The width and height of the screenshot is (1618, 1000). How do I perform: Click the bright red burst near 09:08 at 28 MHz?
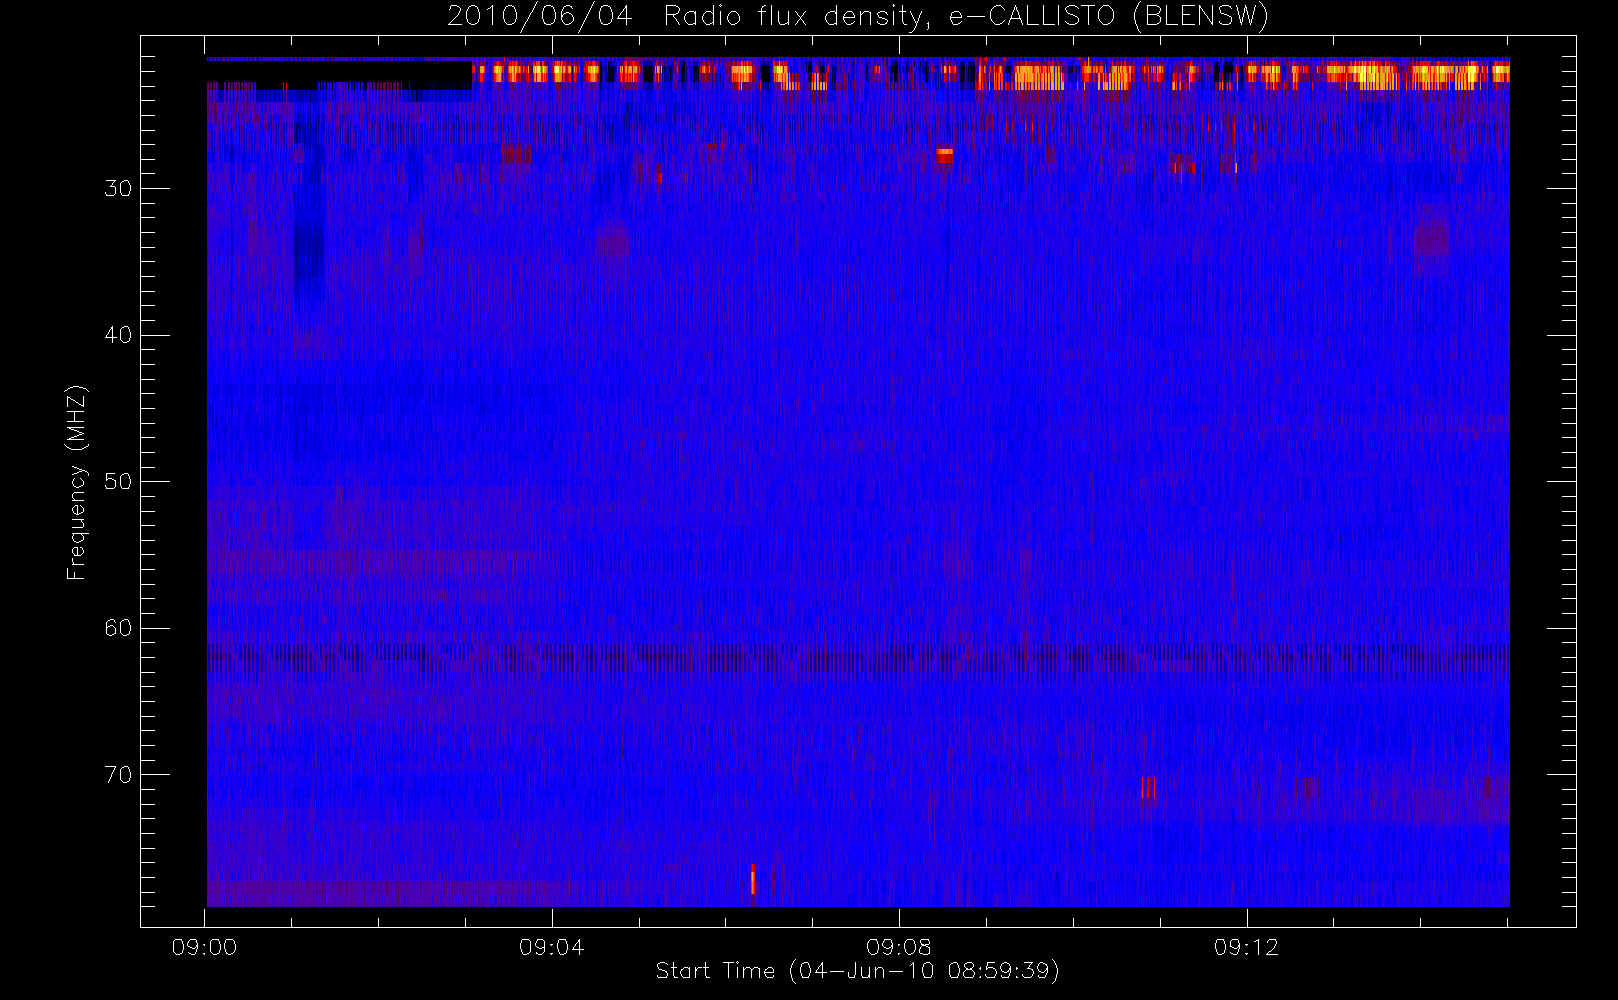click(945, 156)
